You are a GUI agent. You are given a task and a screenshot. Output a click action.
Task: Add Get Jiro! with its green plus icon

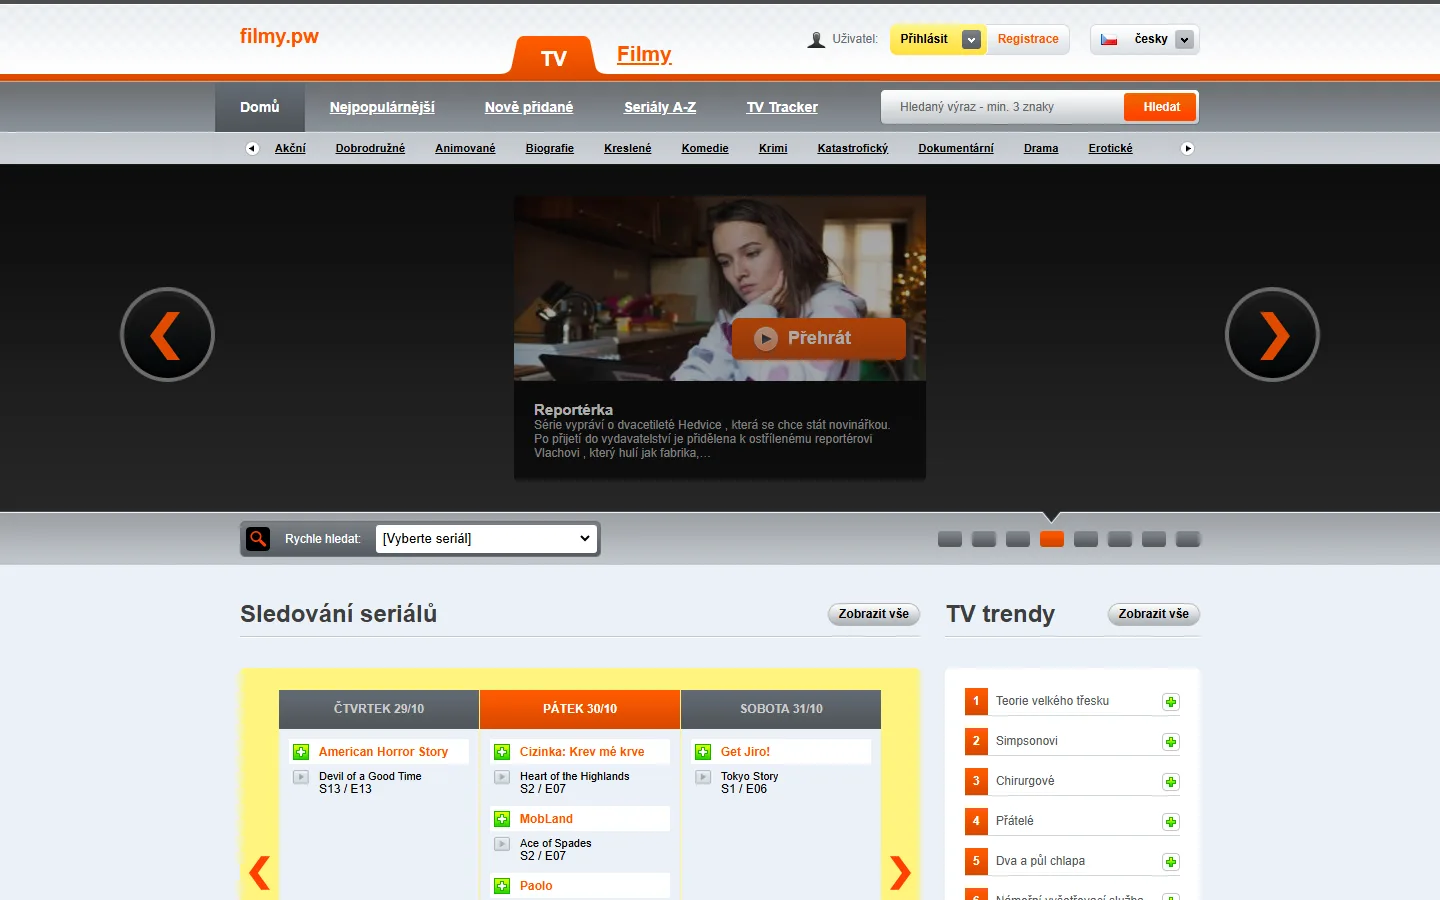coord(703,752)
